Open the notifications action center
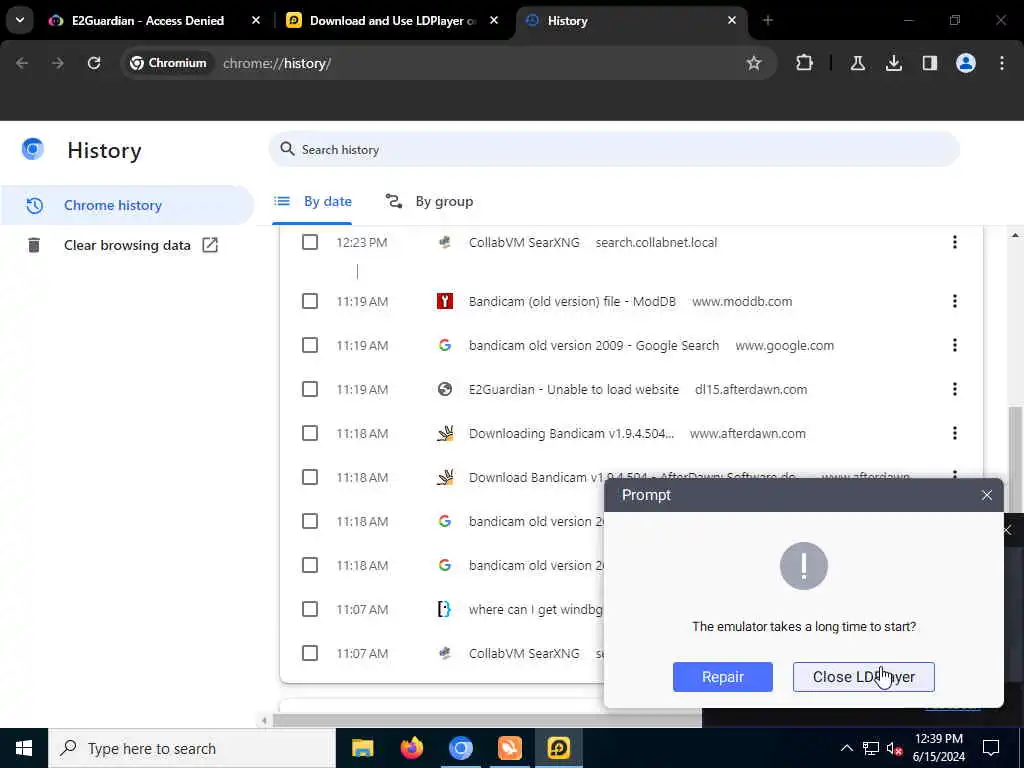This screenshot has width=1024, height=768. [x=991, y=748]
